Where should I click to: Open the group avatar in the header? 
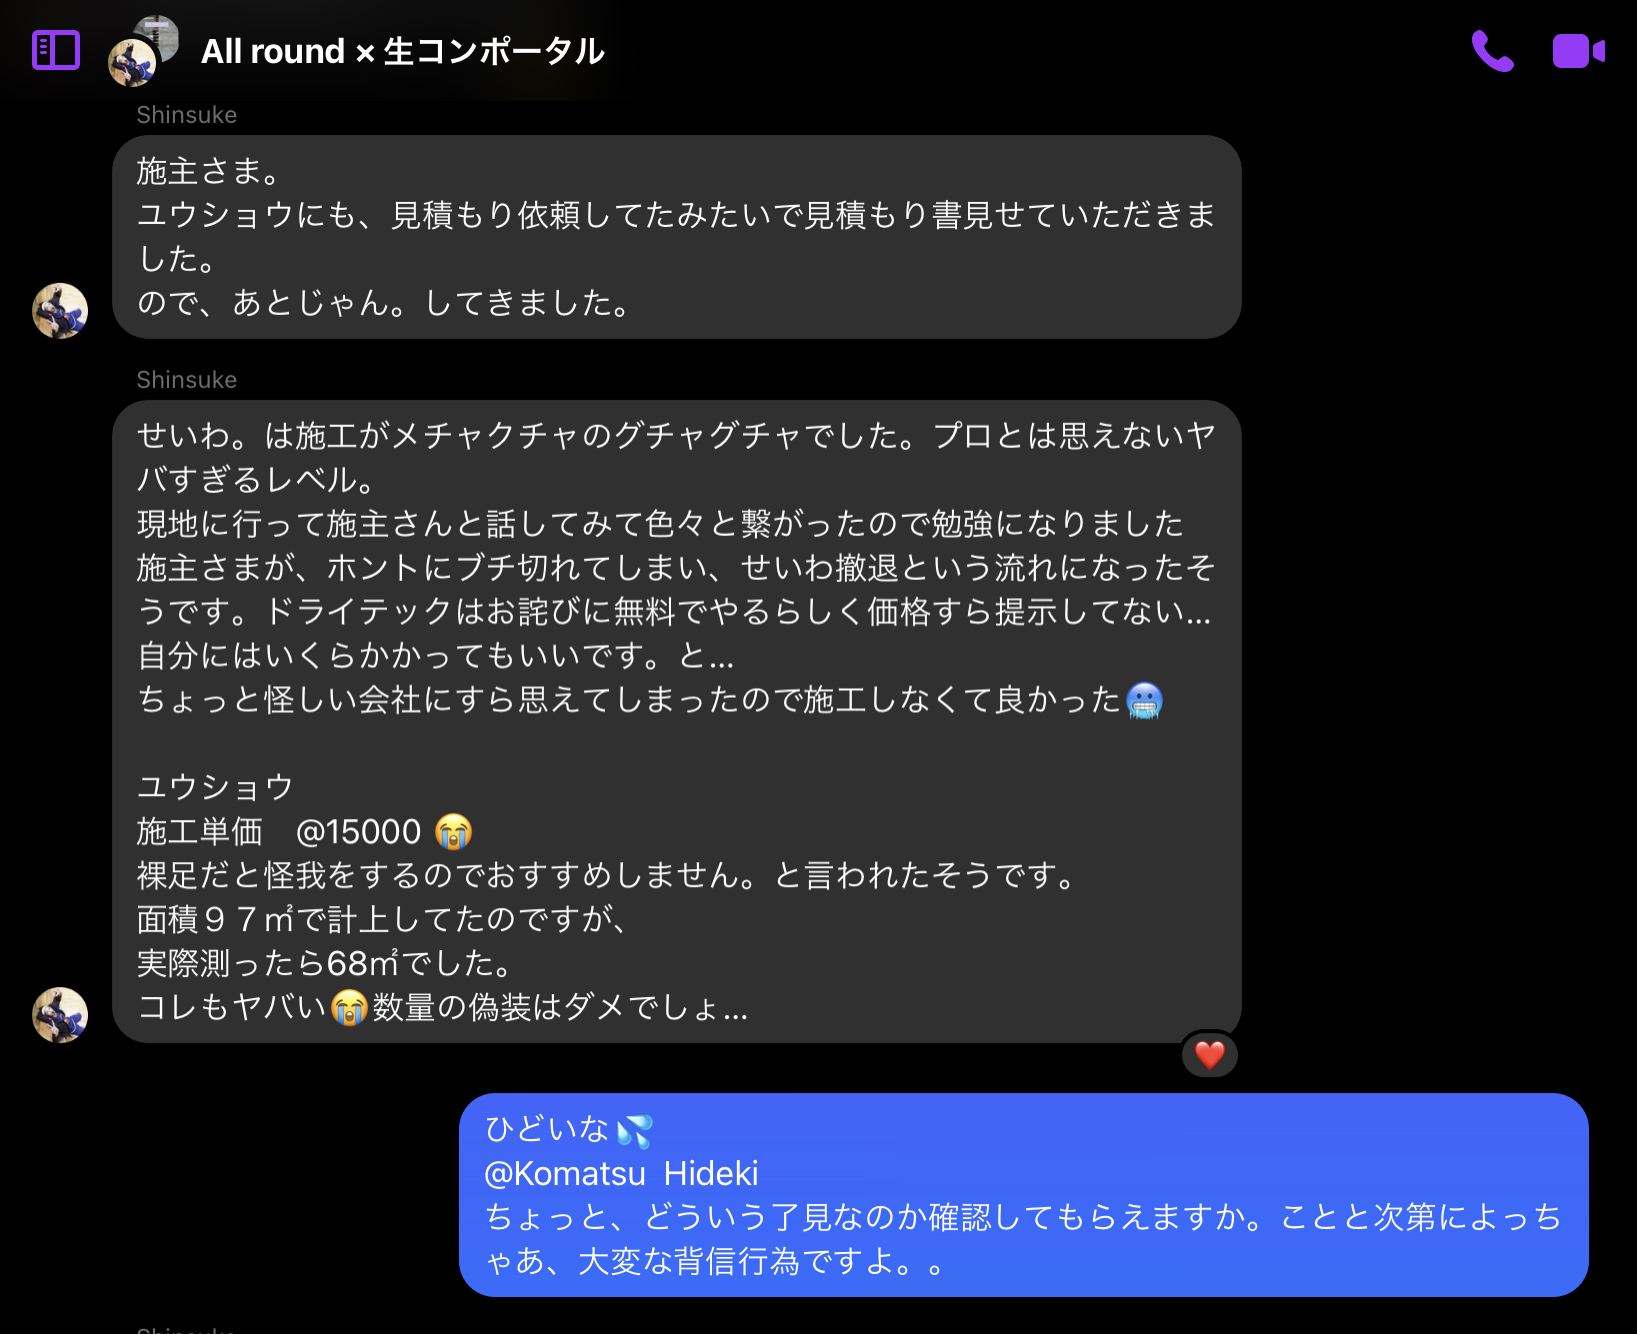[143, 51]
